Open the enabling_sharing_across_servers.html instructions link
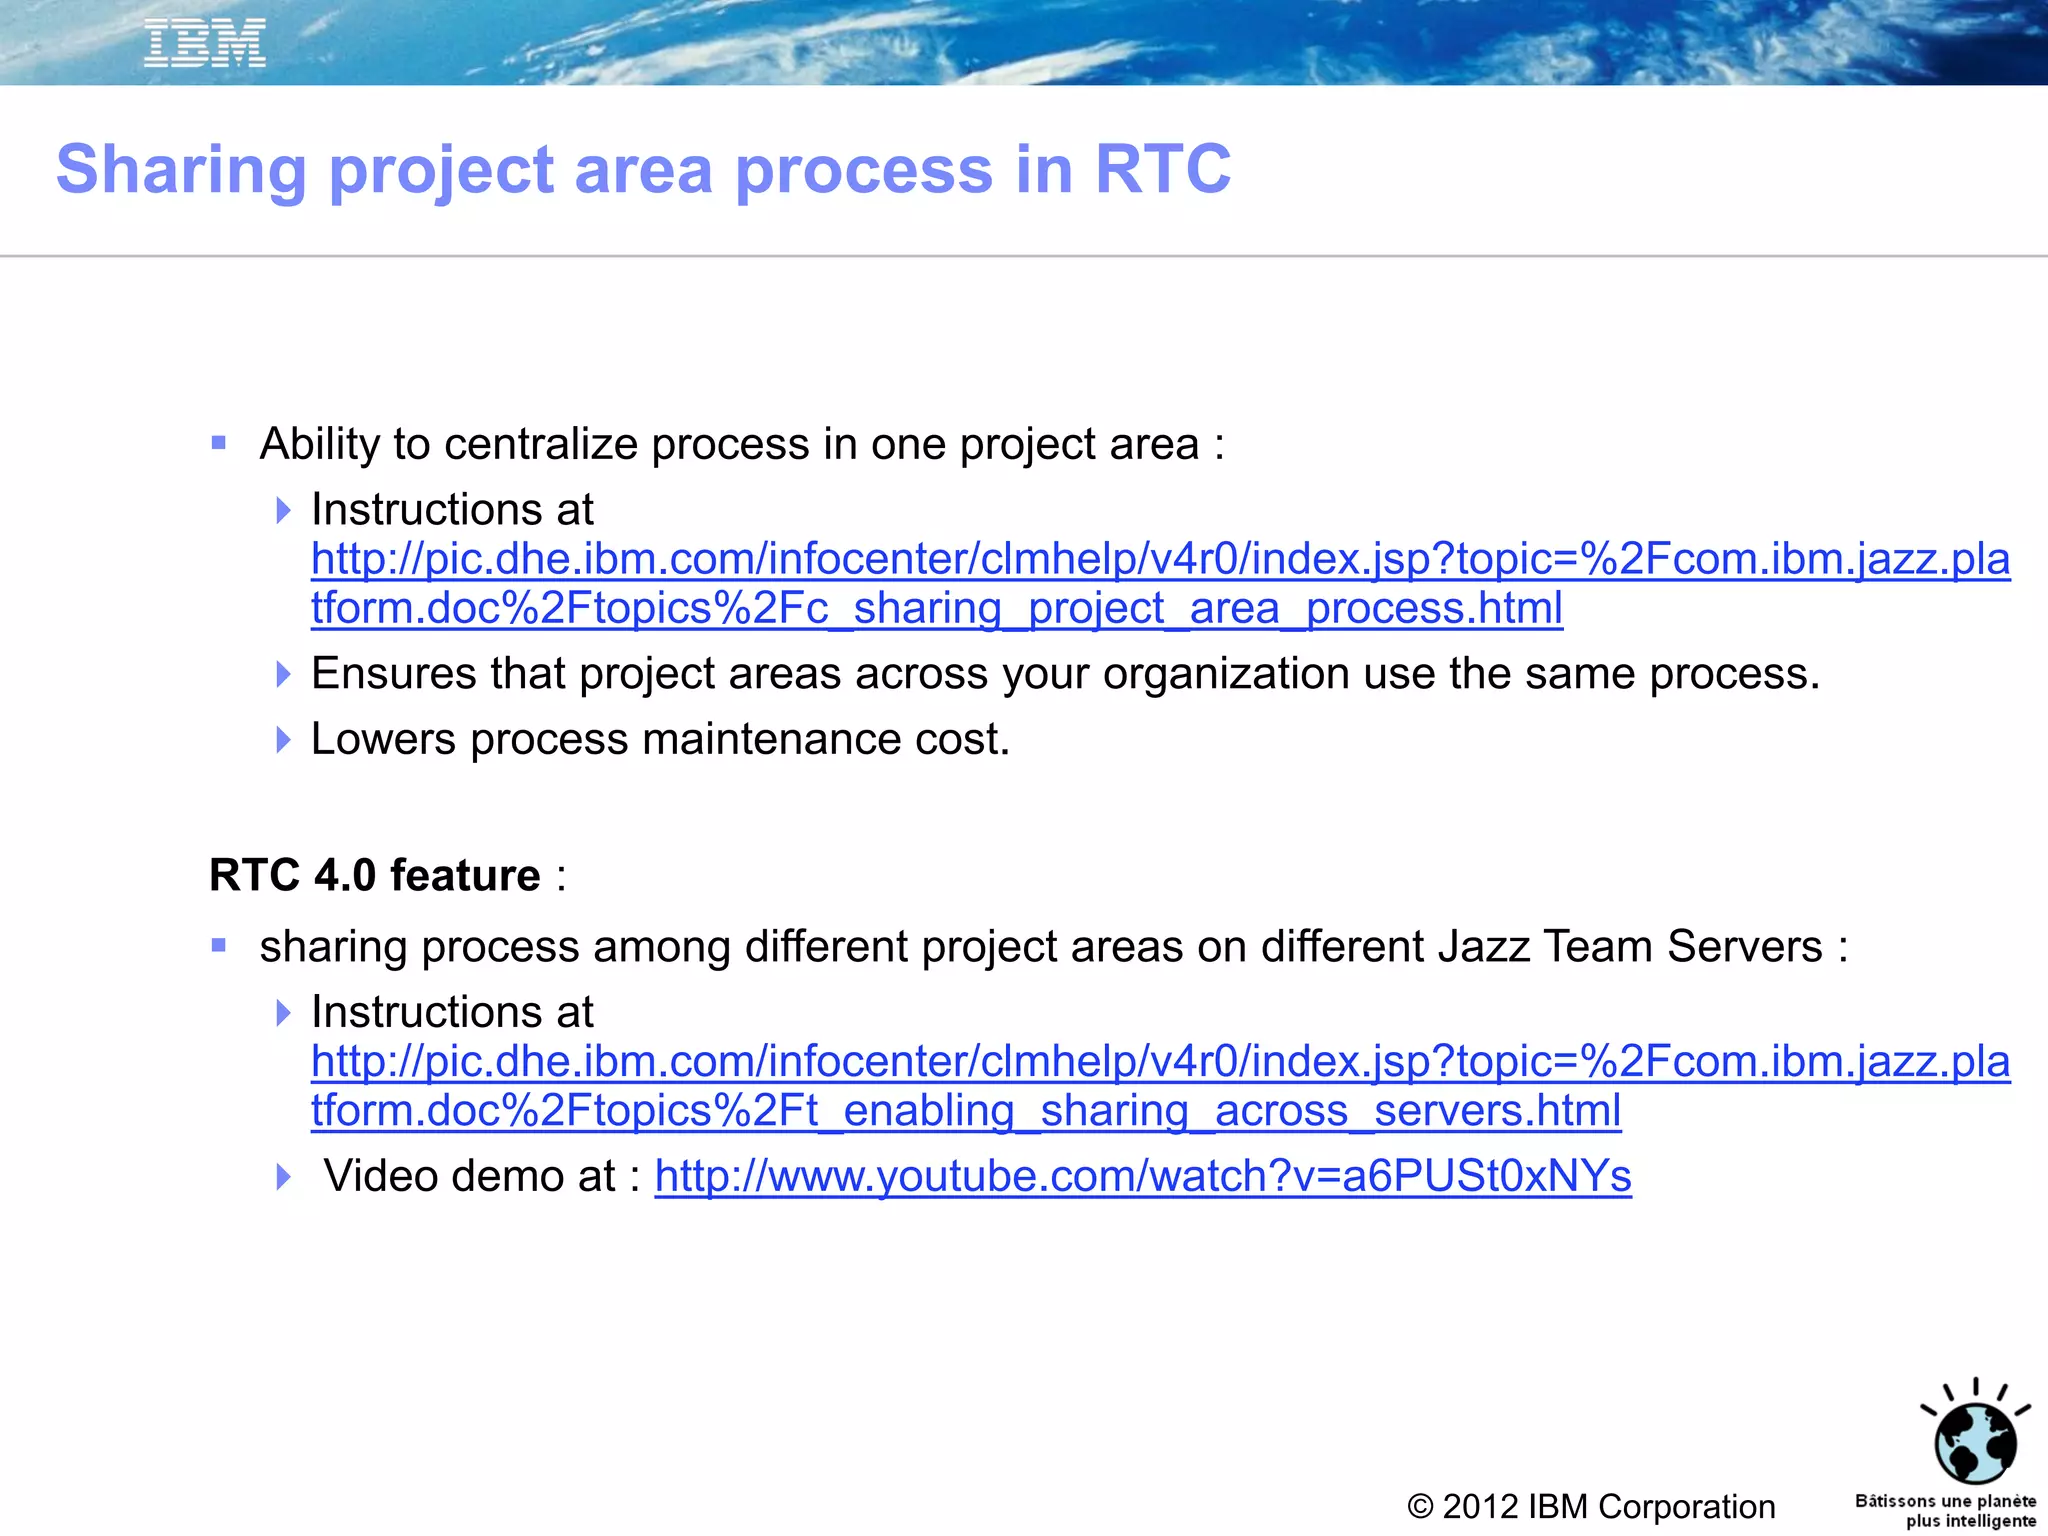The image size is (2048, 1536). (x=1160, y=1086)
